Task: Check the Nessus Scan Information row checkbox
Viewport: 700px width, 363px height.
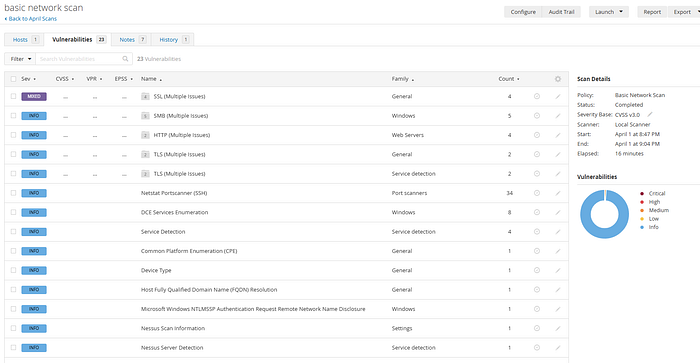Action: coord(13,328)
